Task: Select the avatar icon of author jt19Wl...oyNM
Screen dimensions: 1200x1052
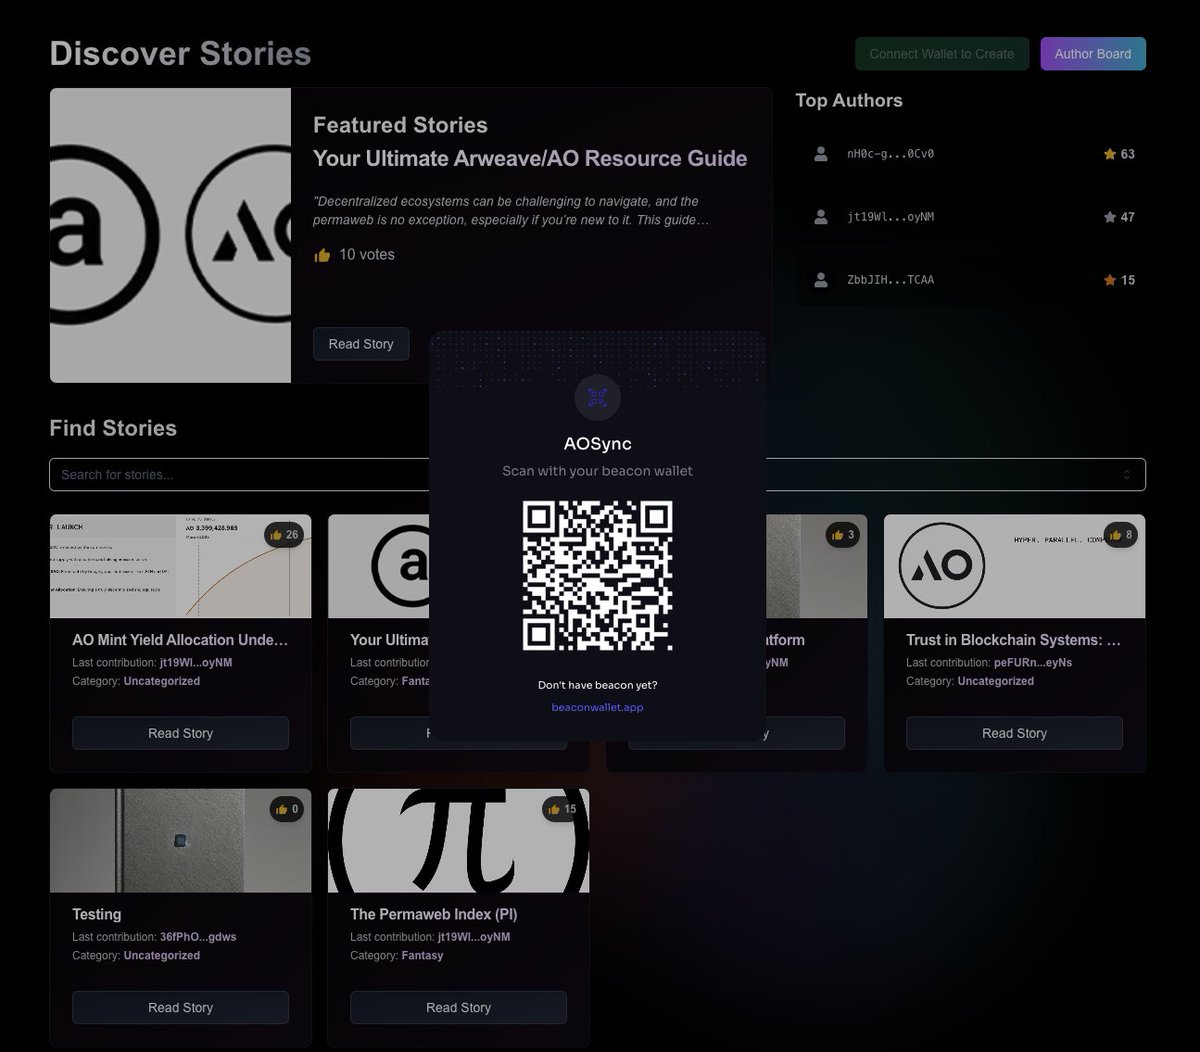Action: (821, 217)
